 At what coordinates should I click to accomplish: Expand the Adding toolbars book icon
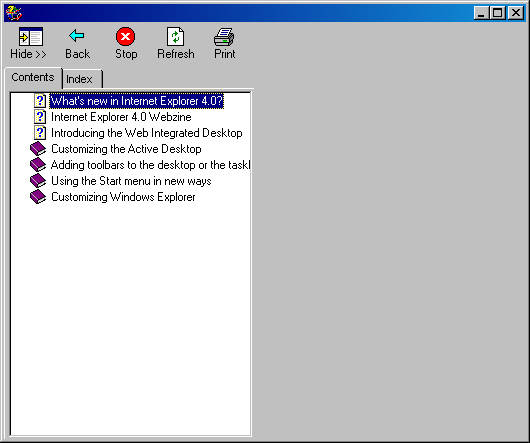pos(38,165)
